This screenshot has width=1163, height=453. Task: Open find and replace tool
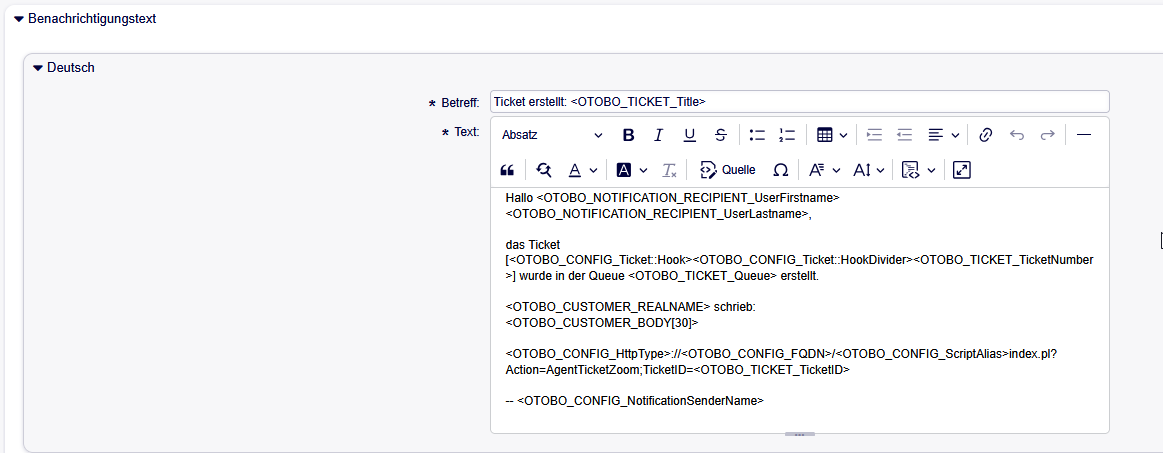544,170
